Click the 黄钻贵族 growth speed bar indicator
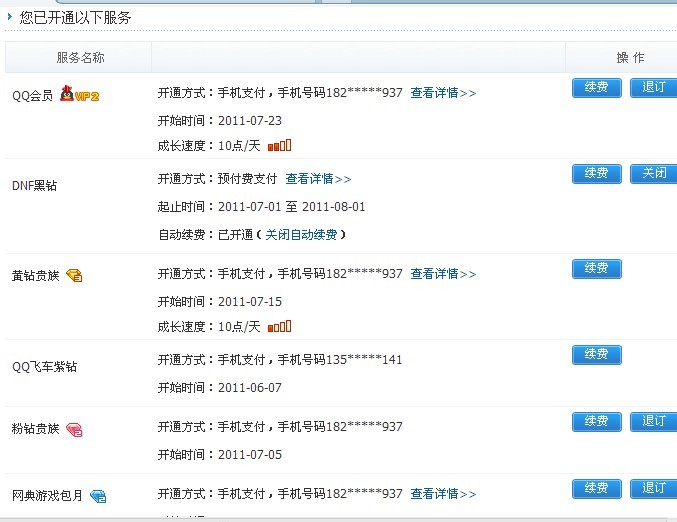The height and width of the screenshot is (522, 677). [x=279, y=326]
